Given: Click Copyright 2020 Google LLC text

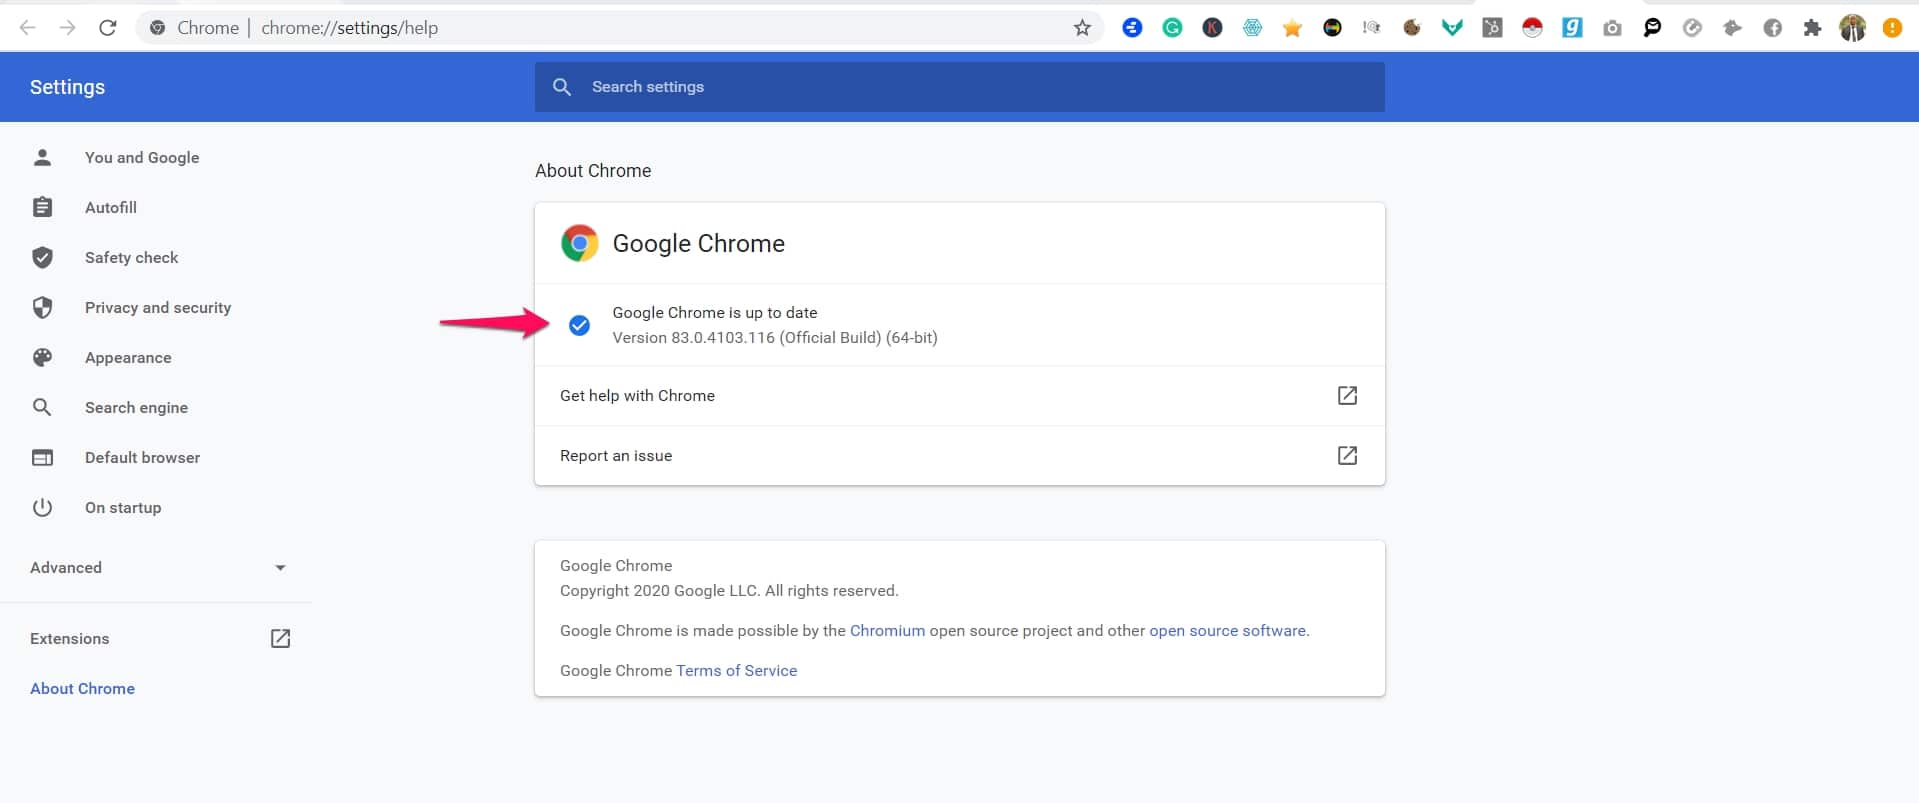Looking at the screenshot, I should tap(729, 591).
